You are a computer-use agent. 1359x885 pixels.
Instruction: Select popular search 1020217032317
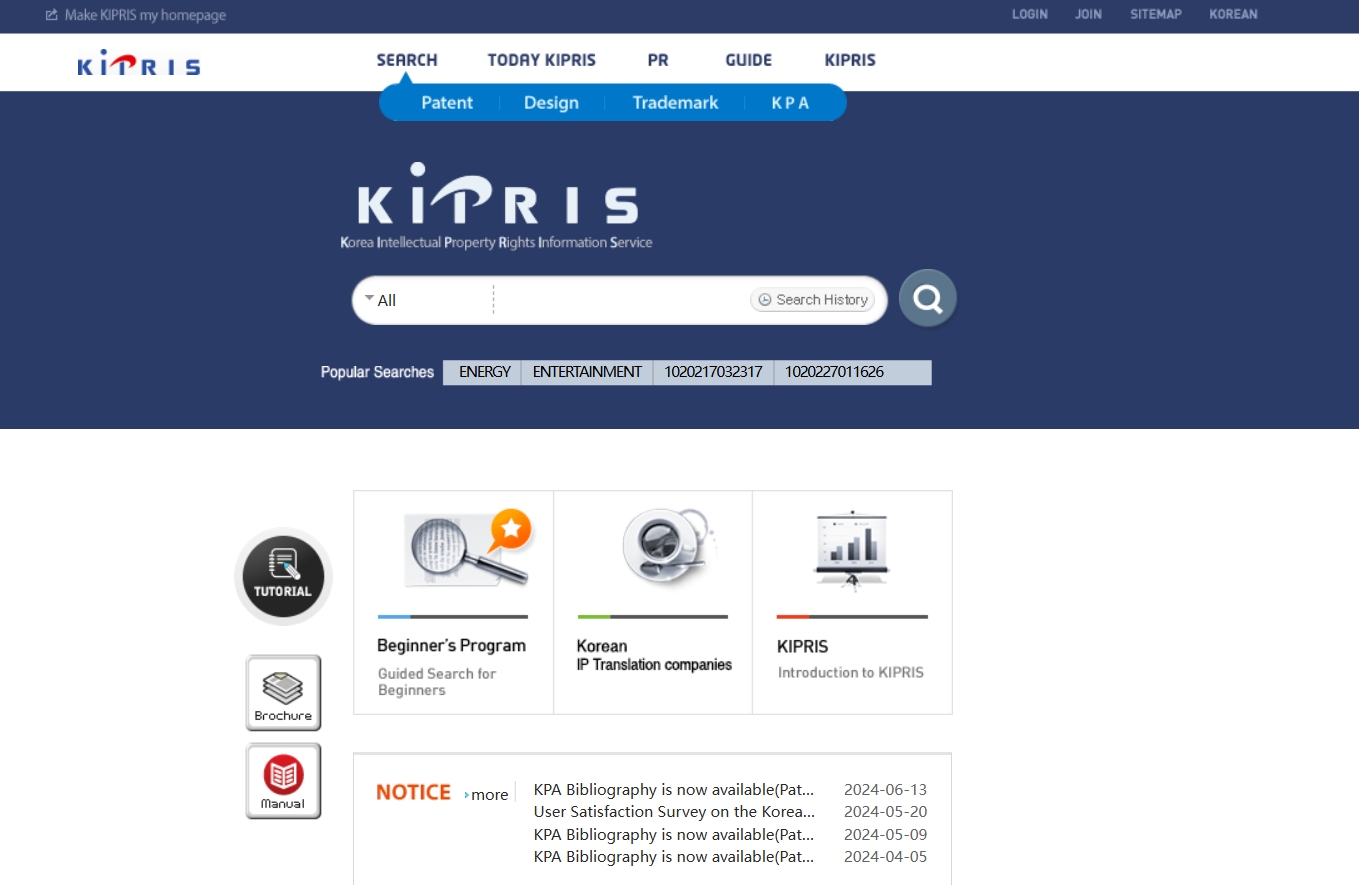click(x=714, y=372)
